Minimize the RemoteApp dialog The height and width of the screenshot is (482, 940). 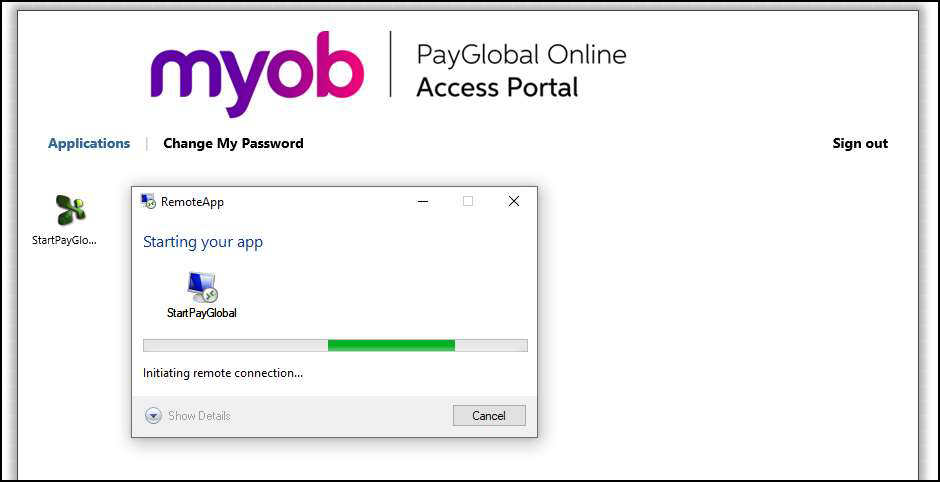click(x=423, y=201)
